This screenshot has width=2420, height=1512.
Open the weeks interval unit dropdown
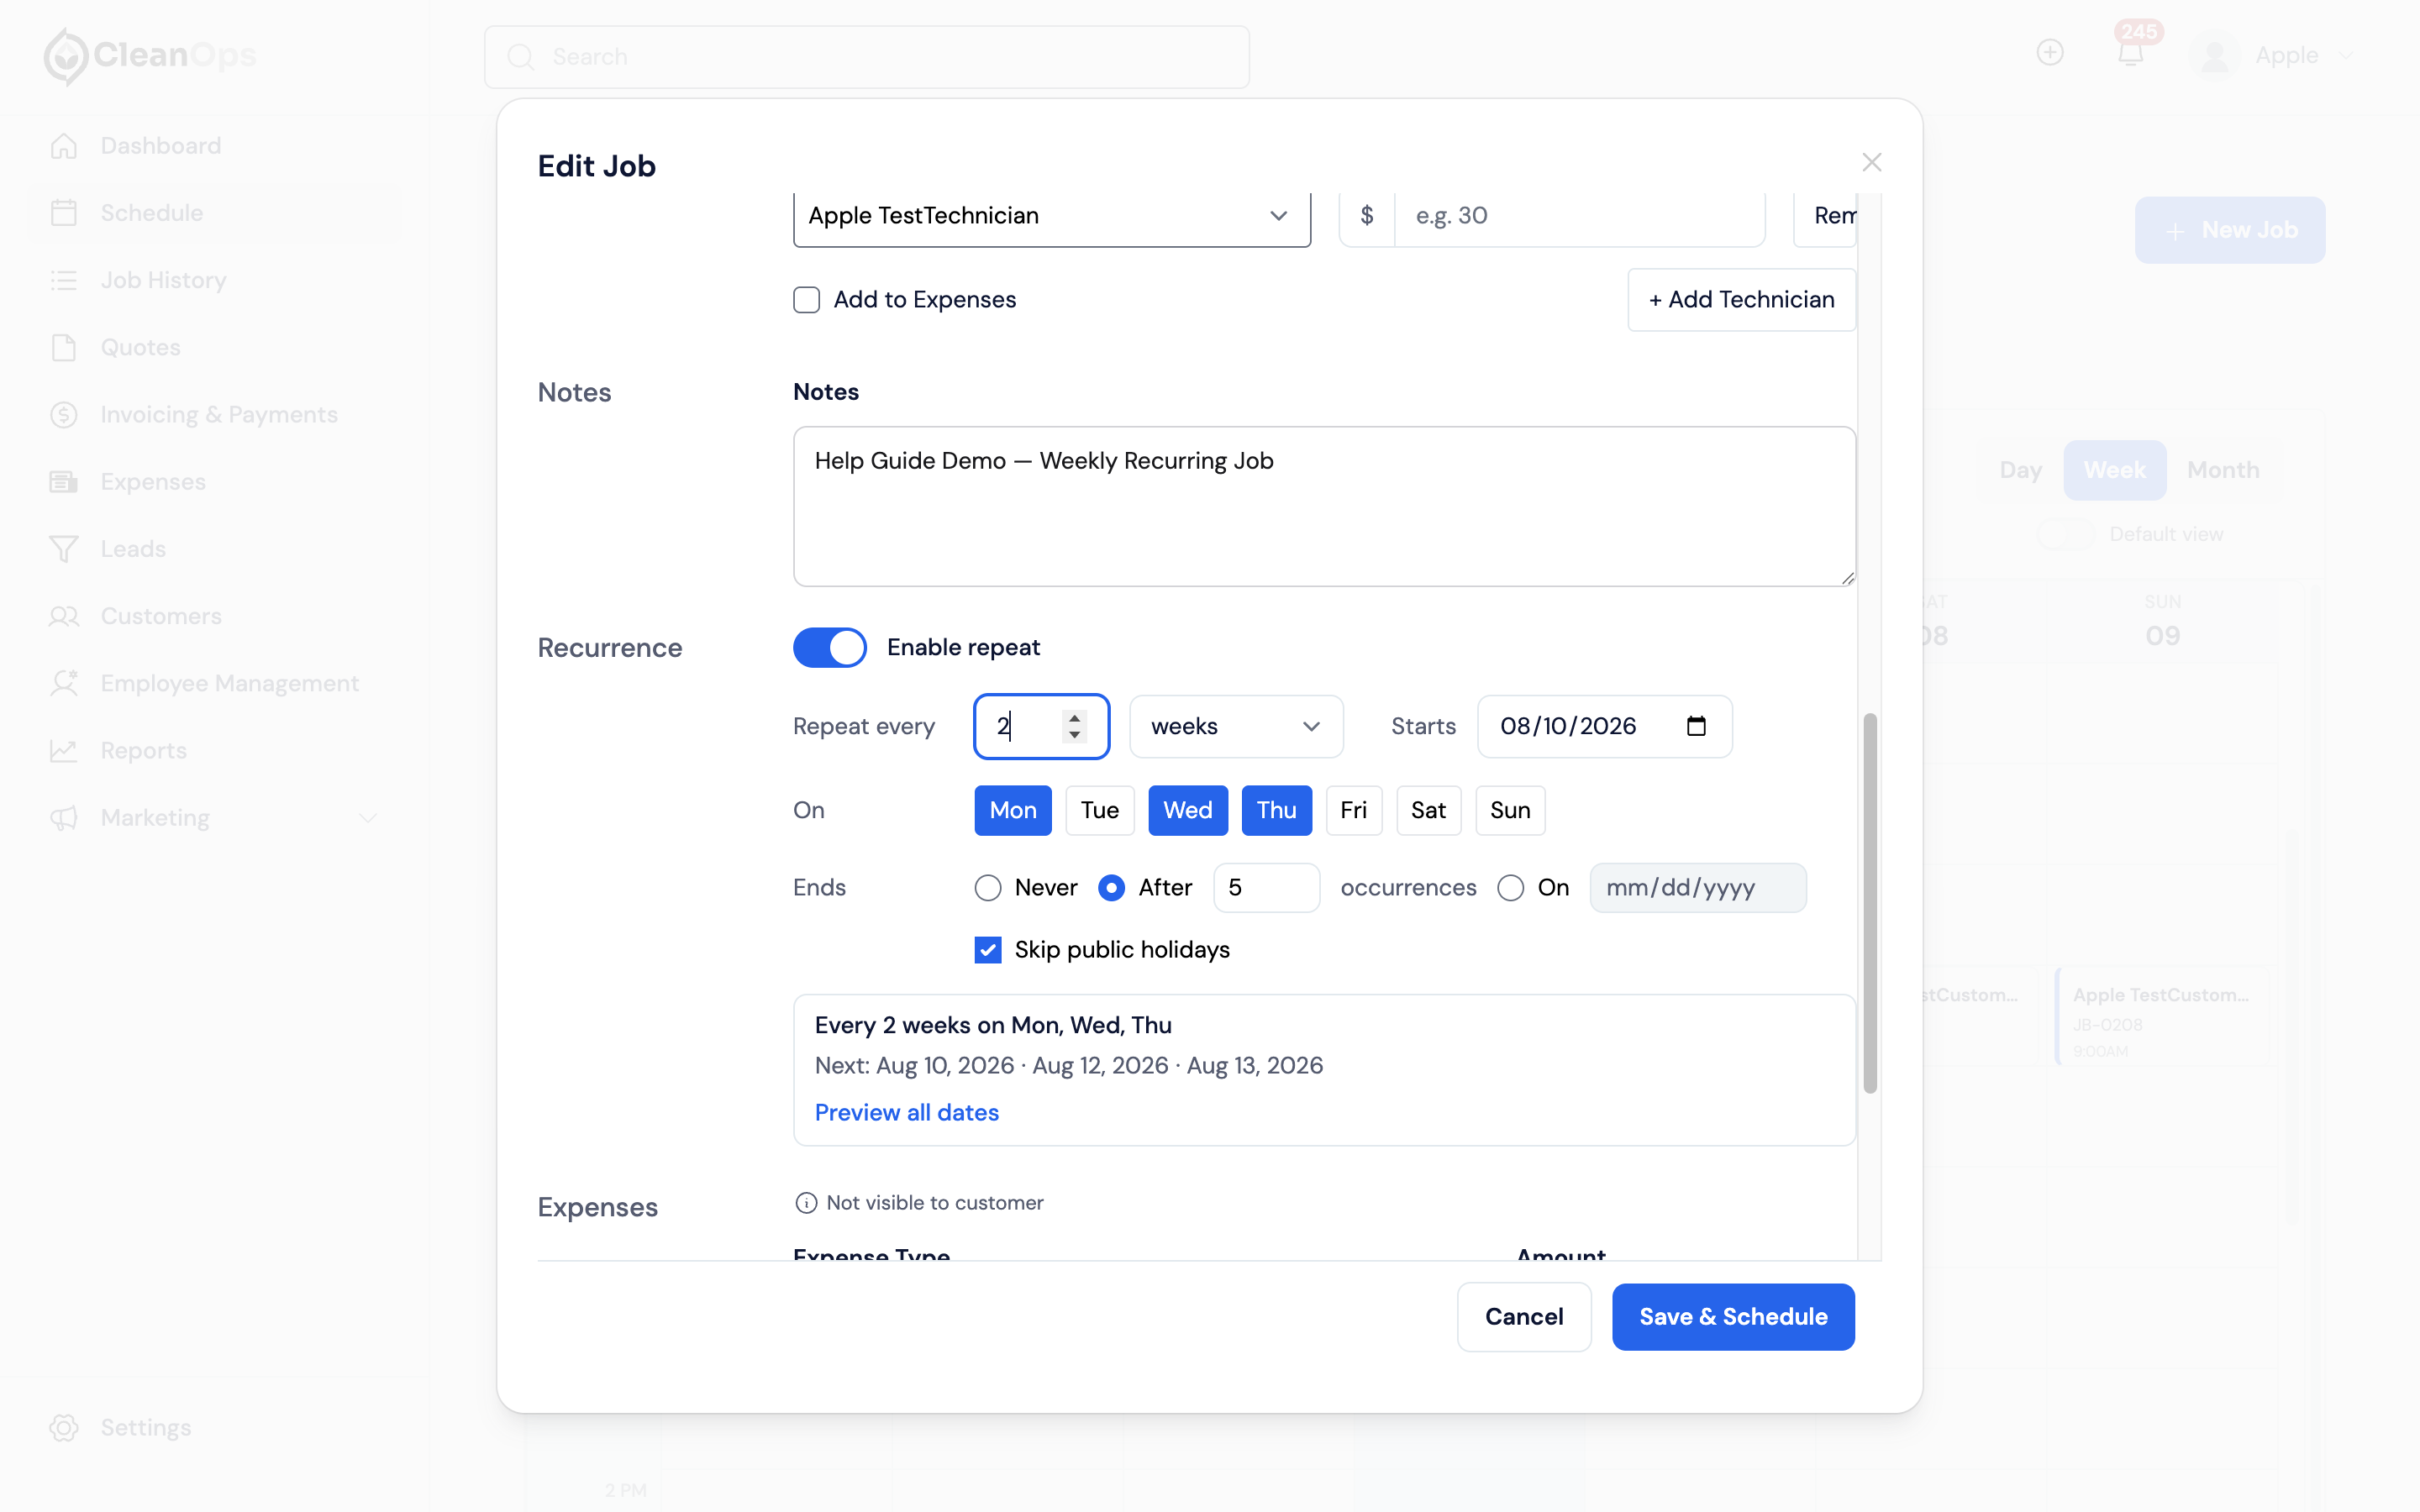click(1236, 726)
